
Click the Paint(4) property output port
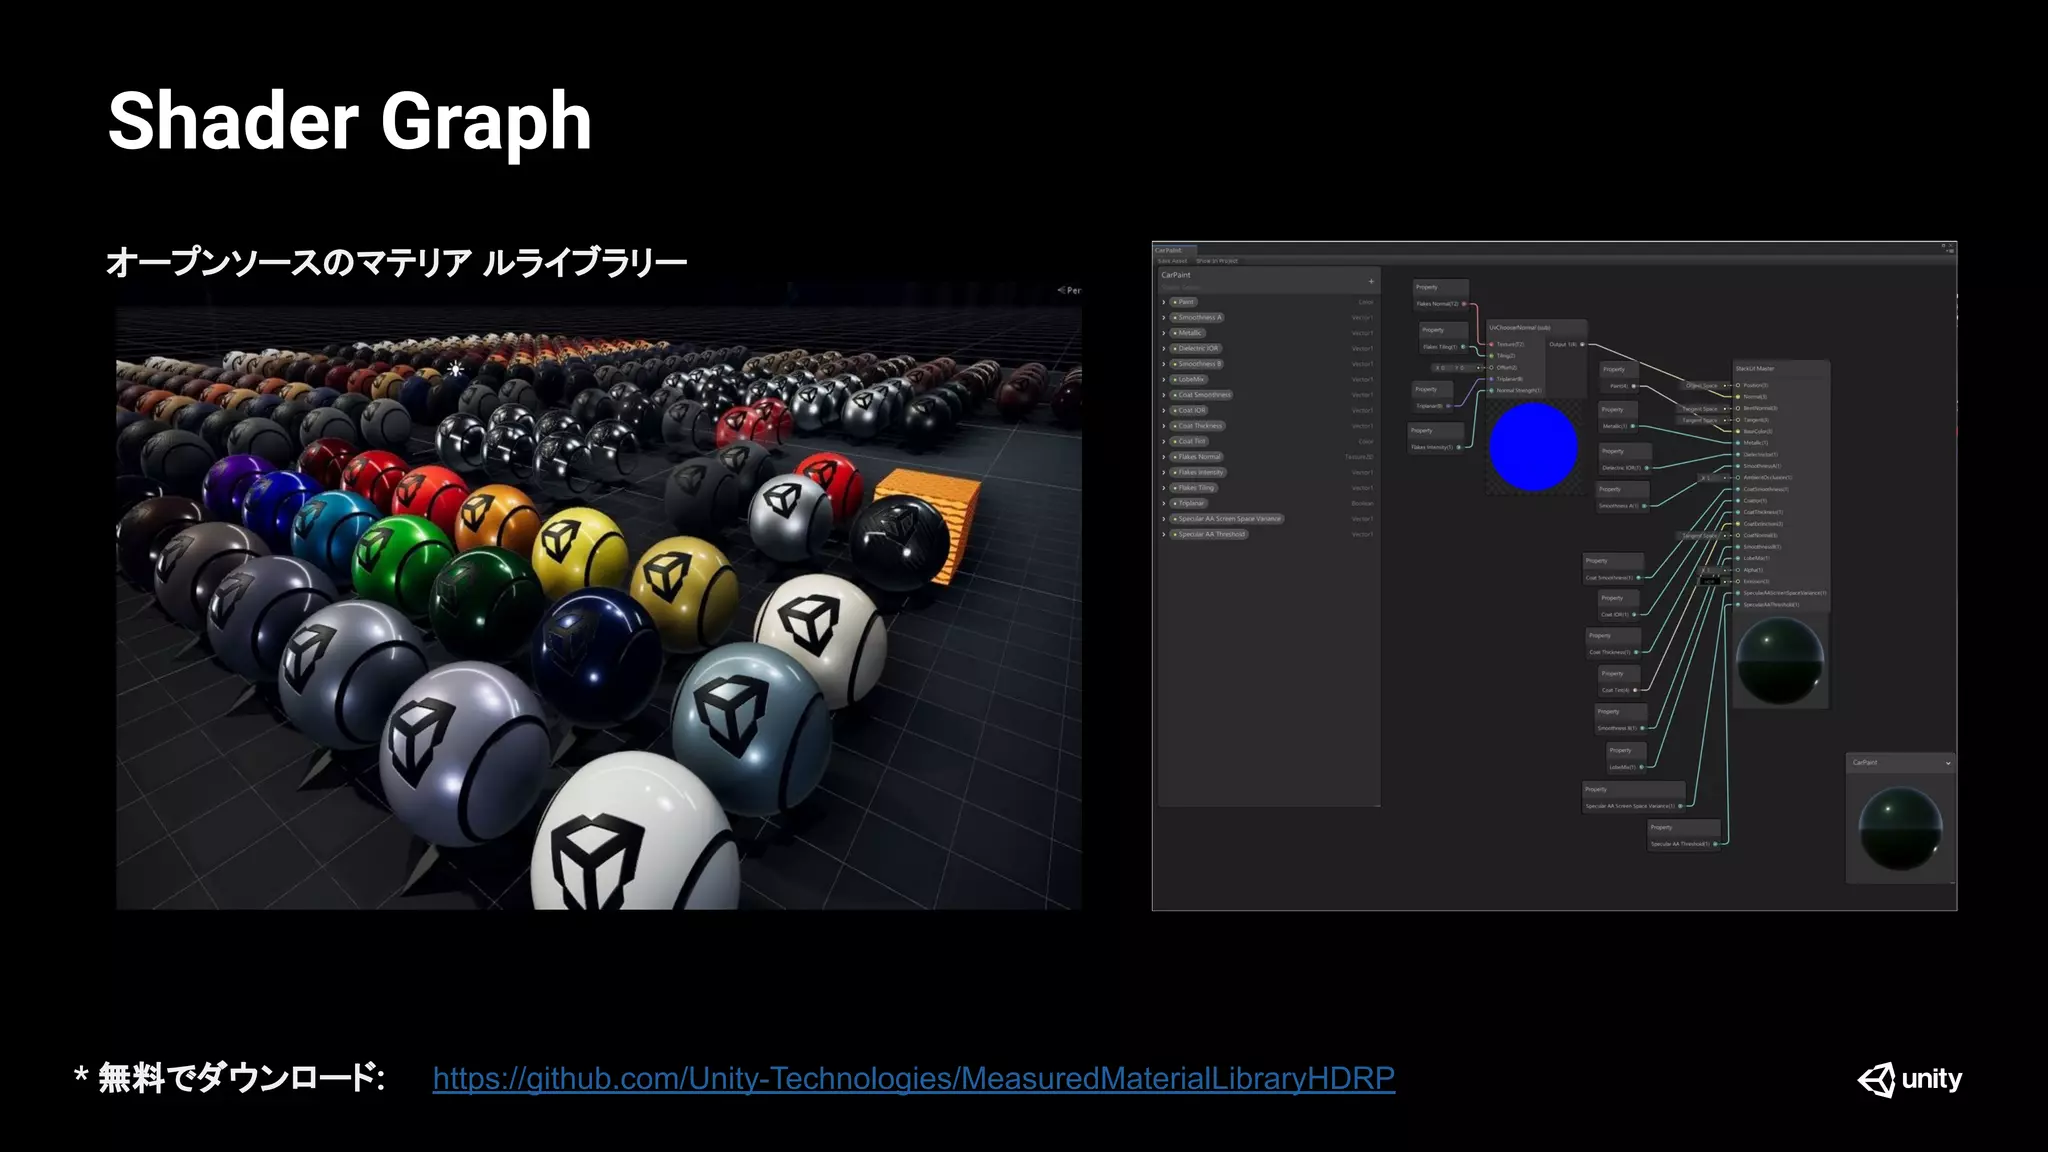tap(1634, 386)
